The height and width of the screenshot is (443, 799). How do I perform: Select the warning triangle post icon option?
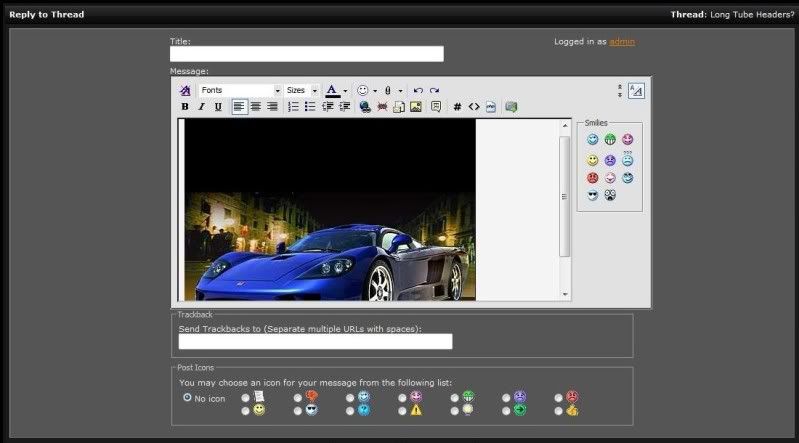[403, 410]
